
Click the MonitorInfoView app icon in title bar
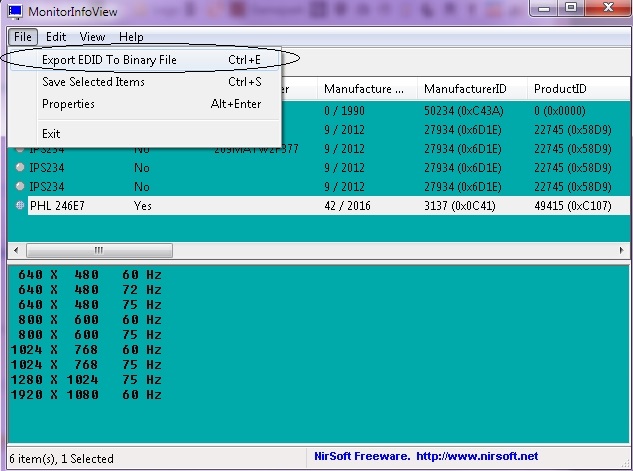[x=15, y=10]
